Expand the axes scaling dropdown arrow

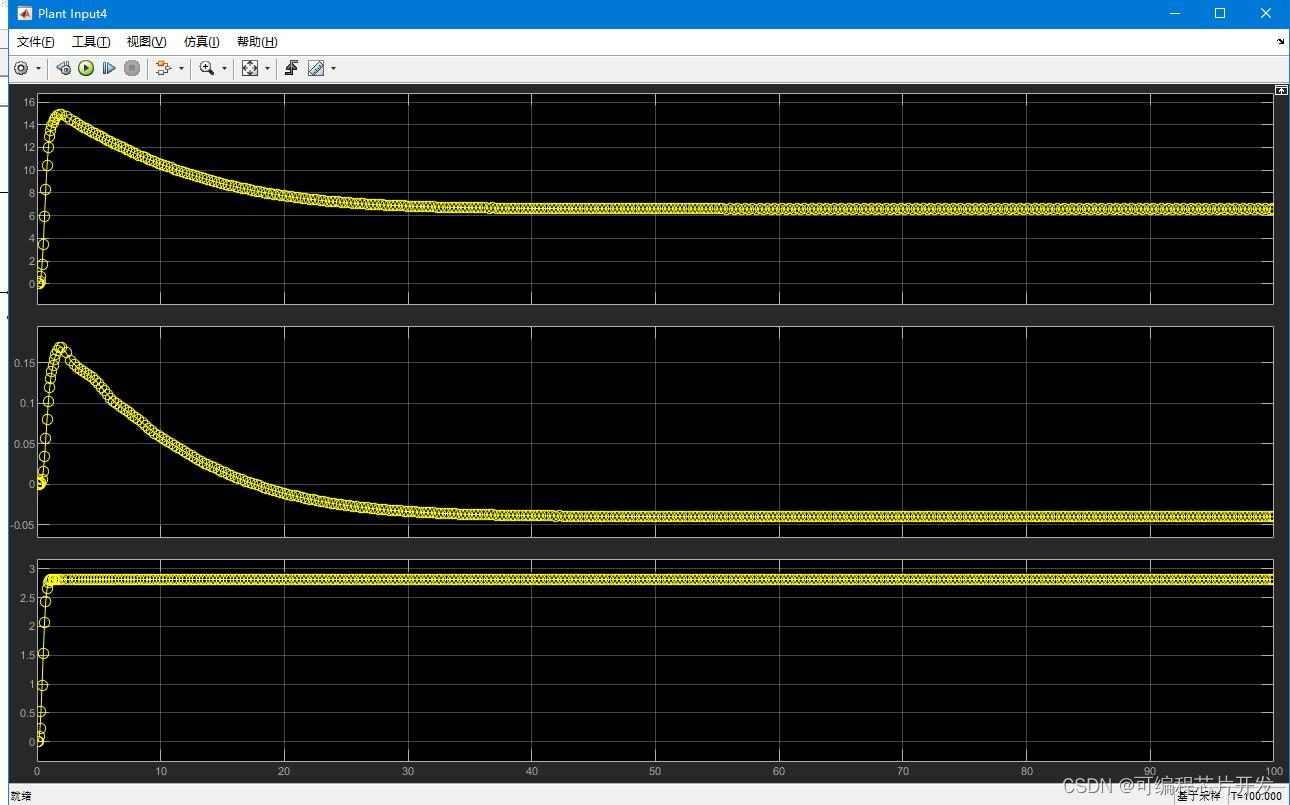[x=267, y=68]
